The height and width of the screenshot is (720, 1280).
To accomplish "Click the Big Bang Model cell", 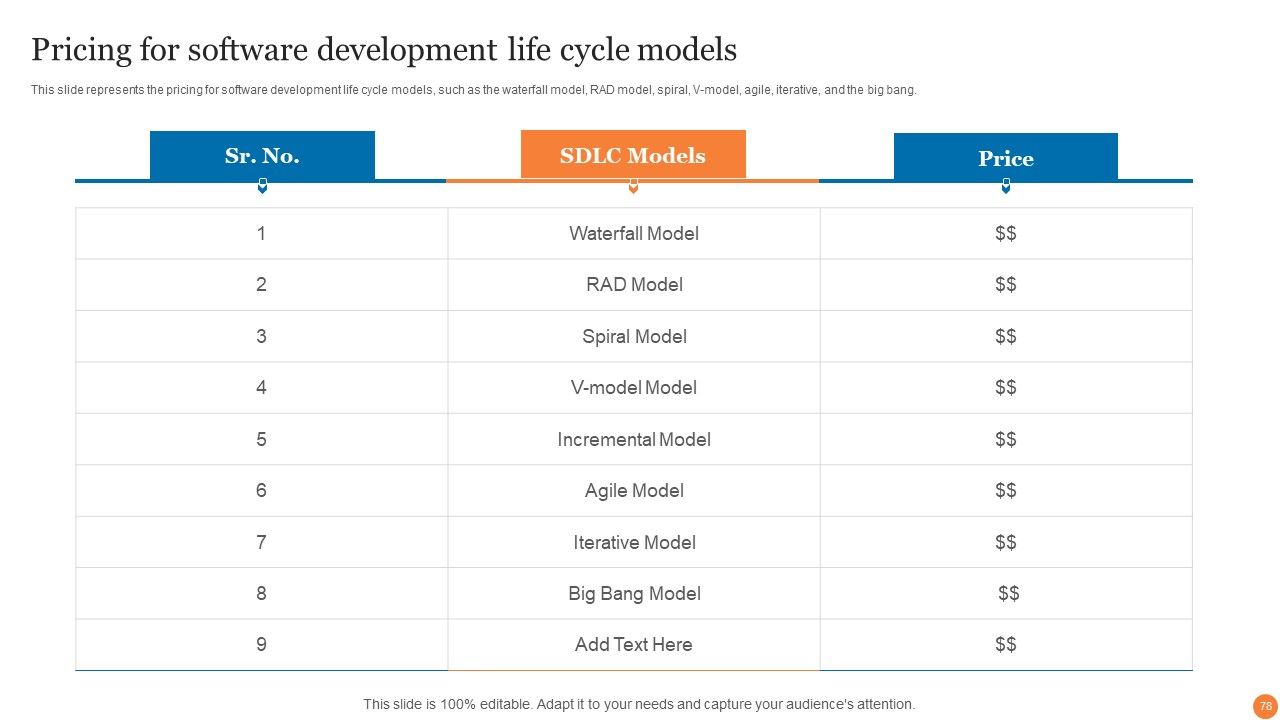I will click(x=634, y=594).
